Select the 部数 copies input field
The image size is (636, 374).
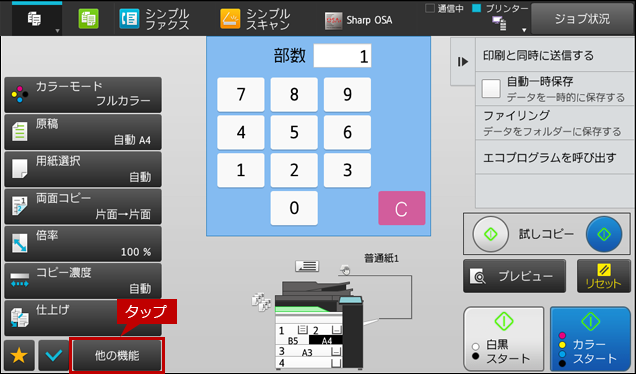pos(342,56)
